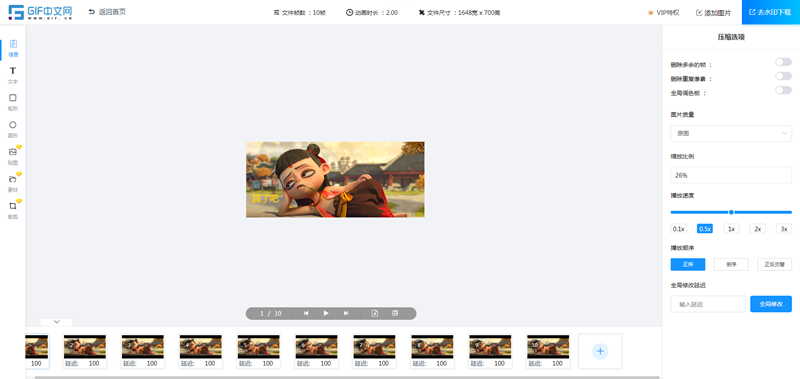
Task: Turn on 全局调色板 switch
Action: (783, 90)
